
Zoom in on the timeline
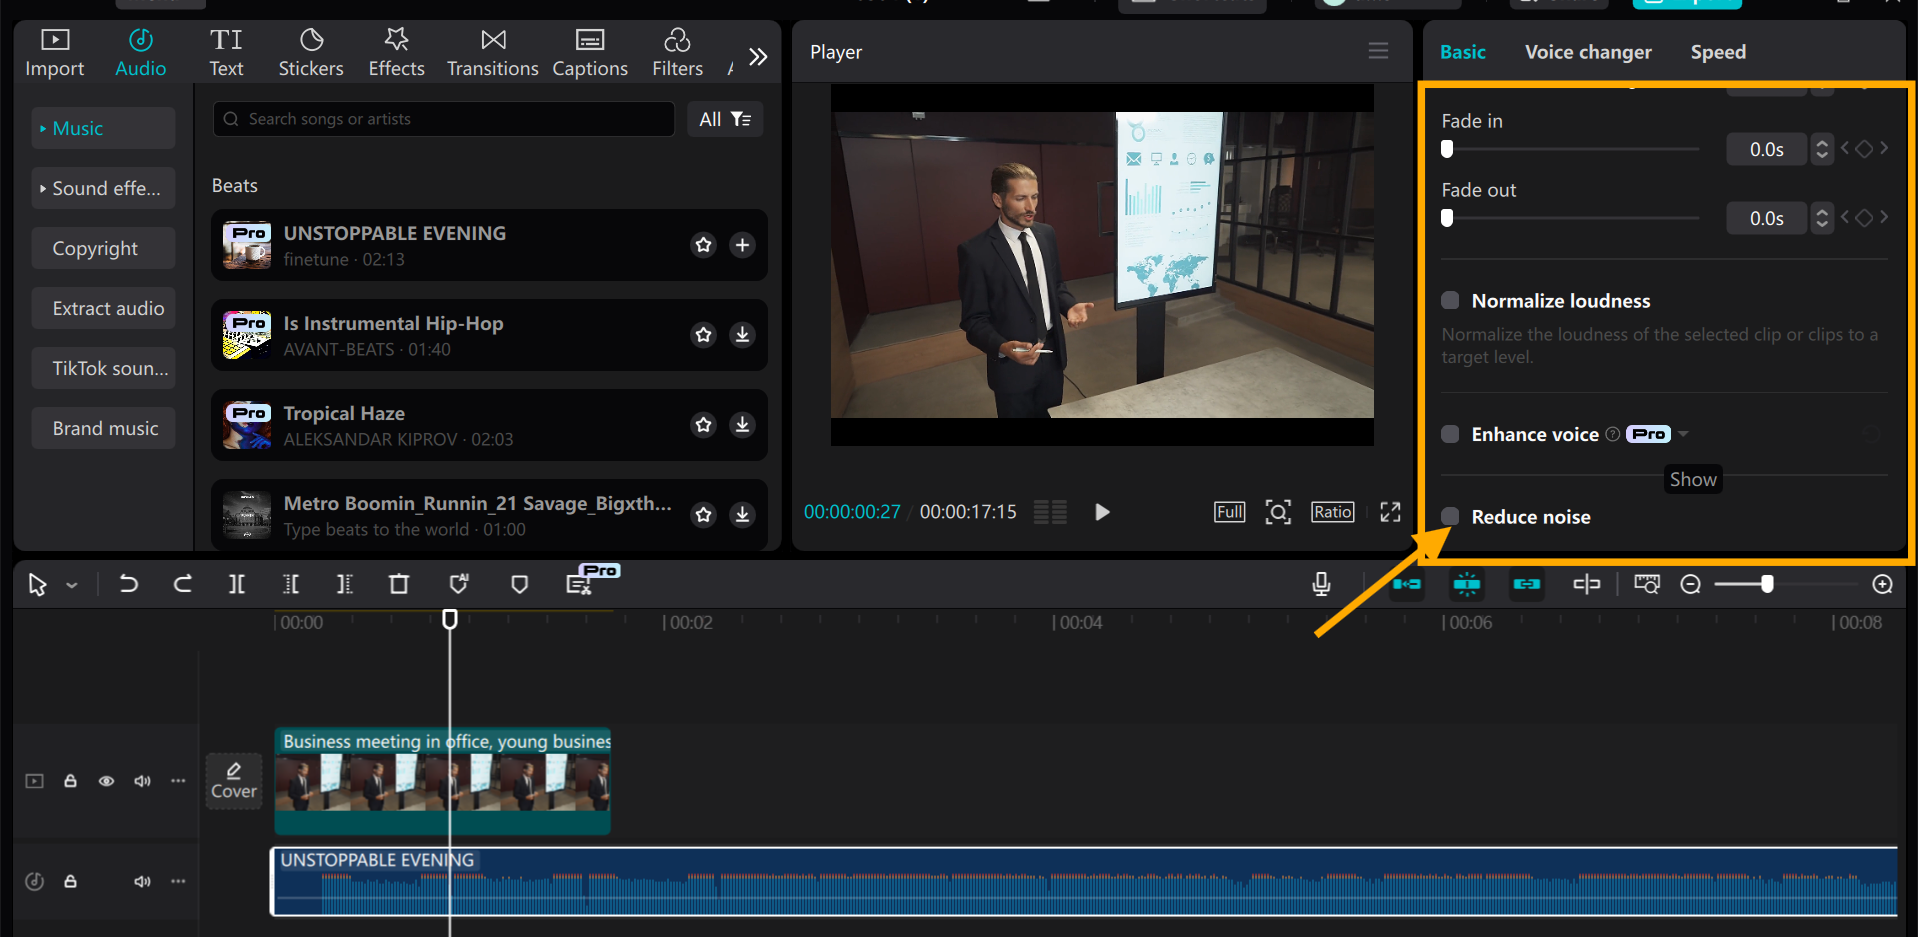pyautogui.click(x=1883, y=584)
